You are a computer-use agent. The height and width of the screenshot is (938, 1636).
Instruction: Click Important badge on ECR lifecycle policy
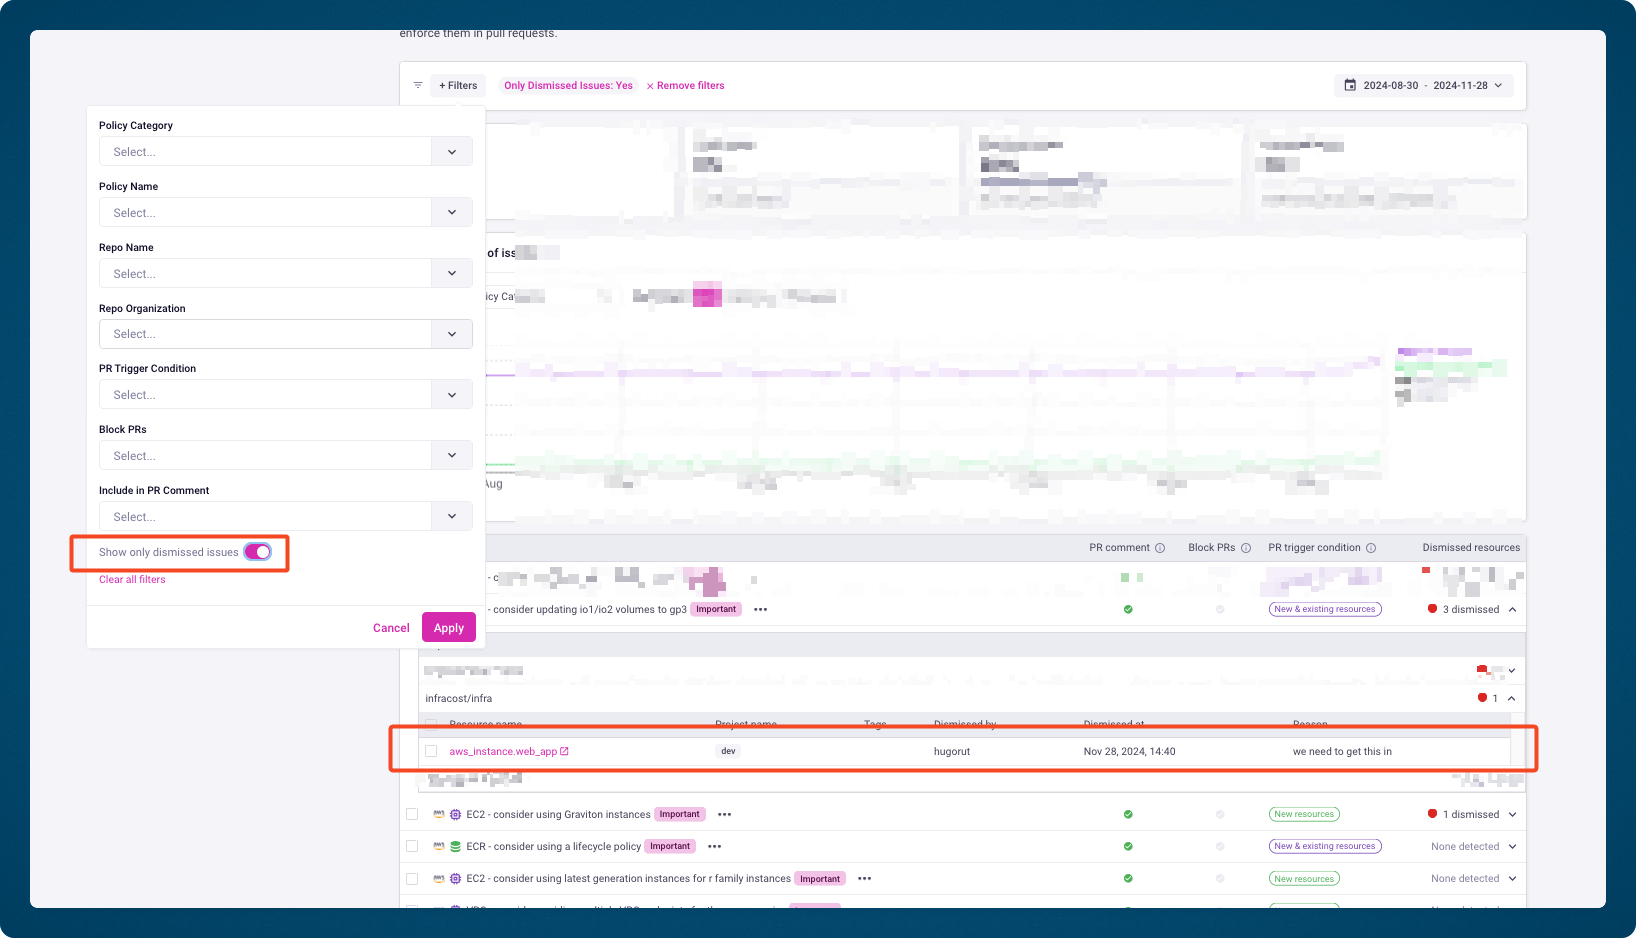(670, 846)
